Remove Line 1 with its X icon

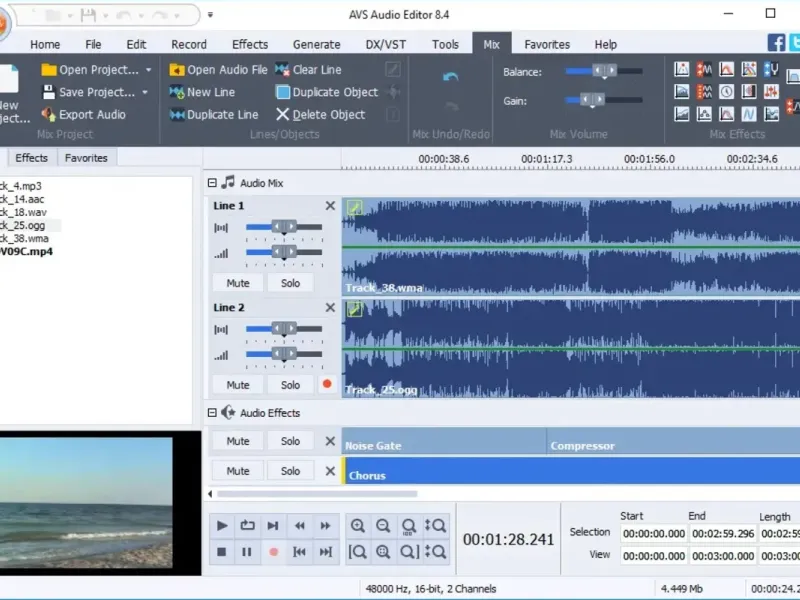click(330, 206)
